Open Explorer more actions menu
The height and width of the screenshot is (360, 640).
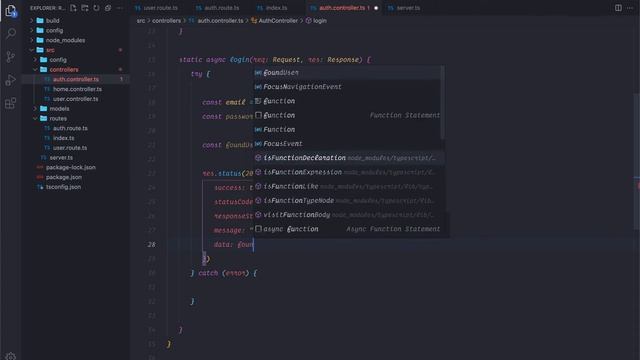[120, 8]
